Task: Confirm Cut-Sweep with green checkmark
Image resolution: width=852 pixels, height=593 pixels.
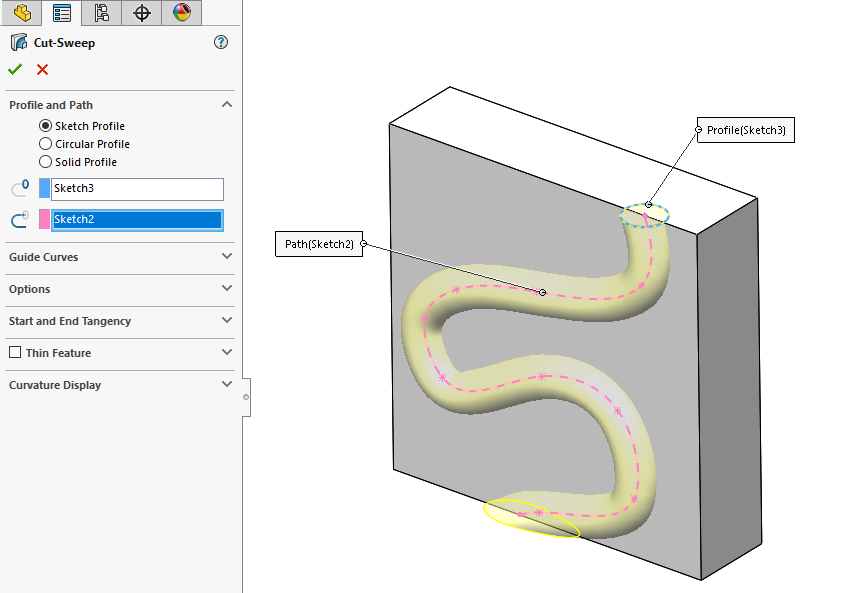Action: [14, 69]
